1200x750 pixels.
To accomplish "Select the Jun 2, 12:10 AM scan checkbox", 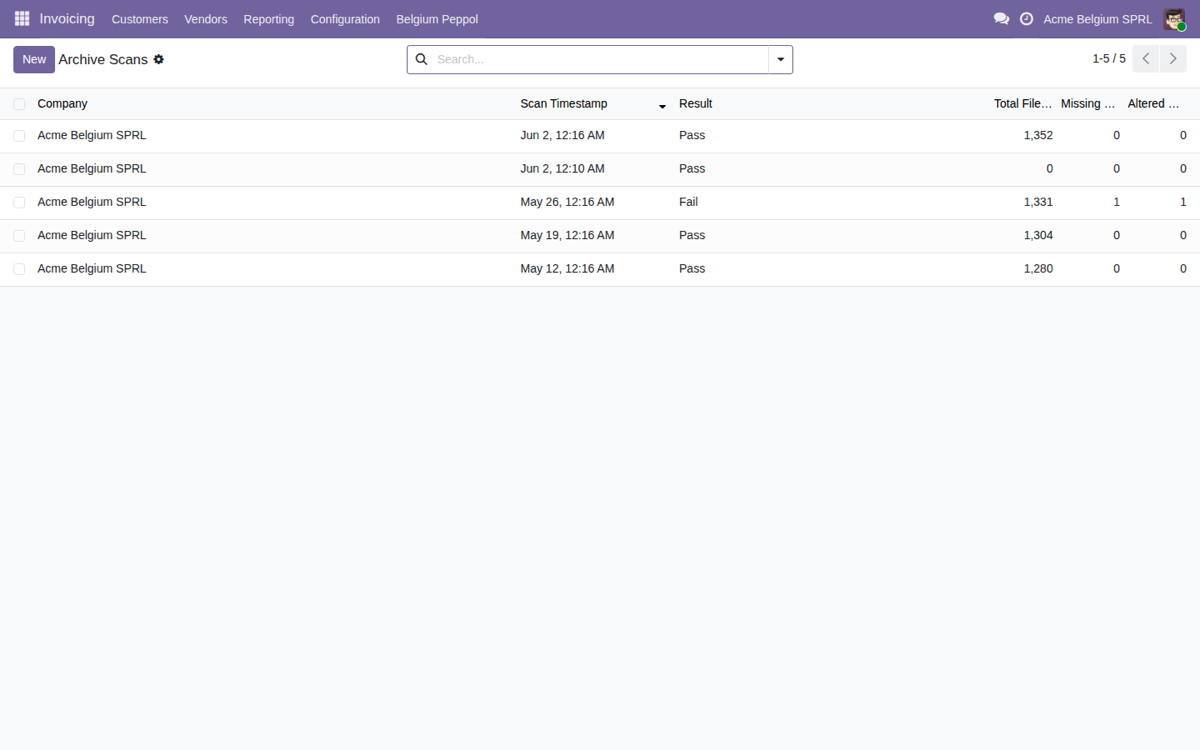I will (19, 169).
